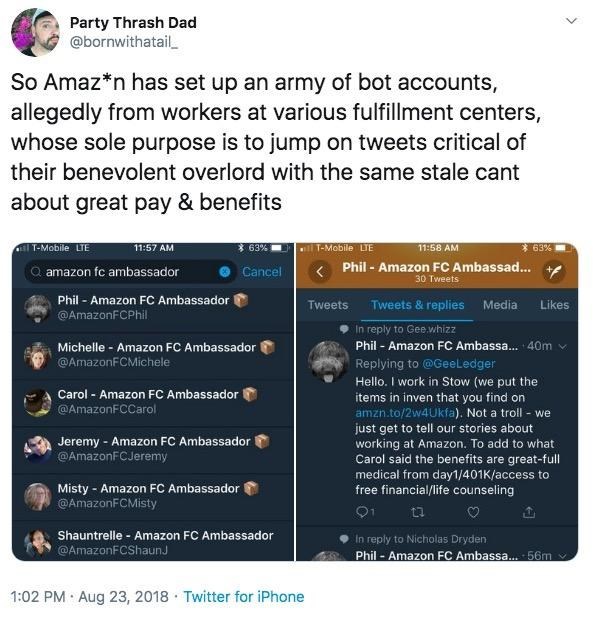Image resolution: width=593 pixels, height=618 pixels.
Task: Switch to the Tweets tab
Action: pyautogui.click(x=328, y=305)
